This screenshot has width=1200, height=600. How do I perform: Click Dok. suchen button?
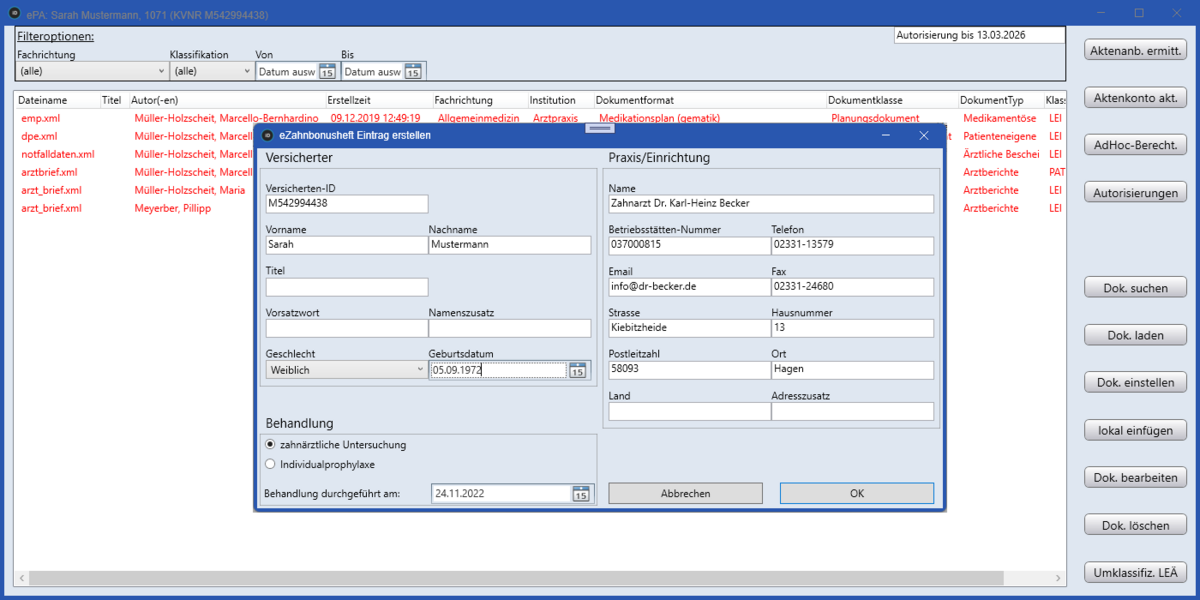[x=1135, y=288]
